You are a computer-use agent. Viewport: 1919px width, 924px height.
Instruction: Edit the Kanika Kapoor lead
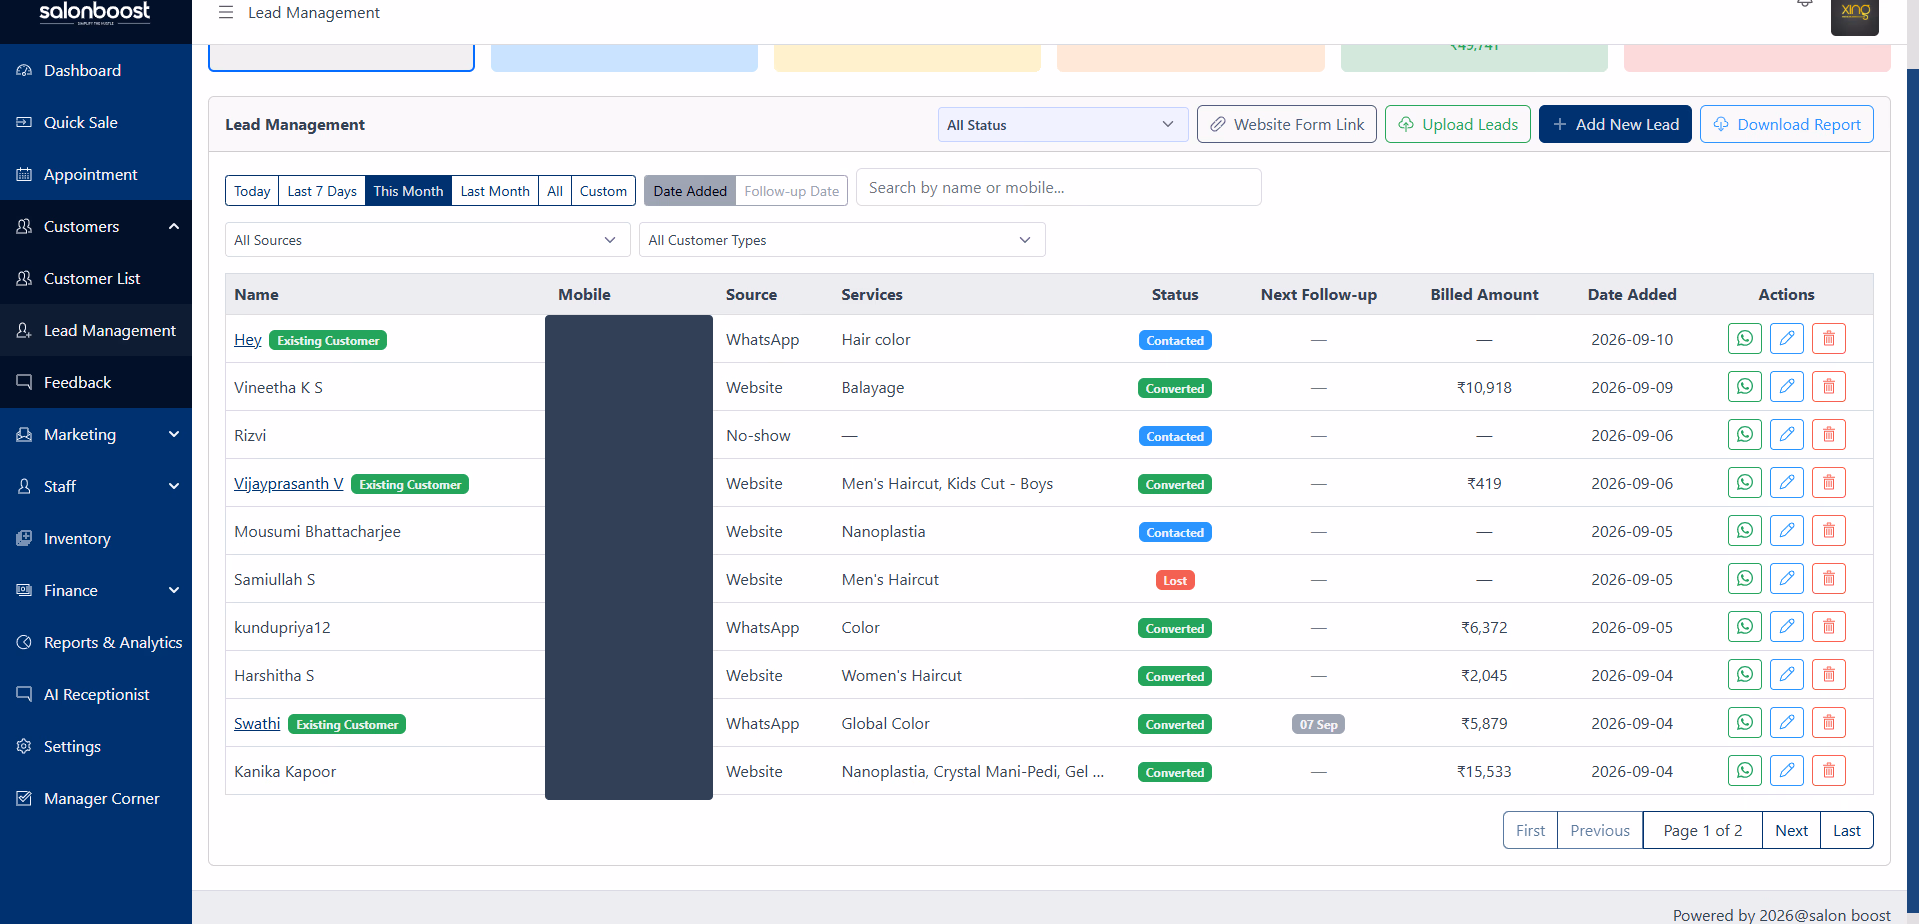pyautogui.click(x=1786, y=771)
